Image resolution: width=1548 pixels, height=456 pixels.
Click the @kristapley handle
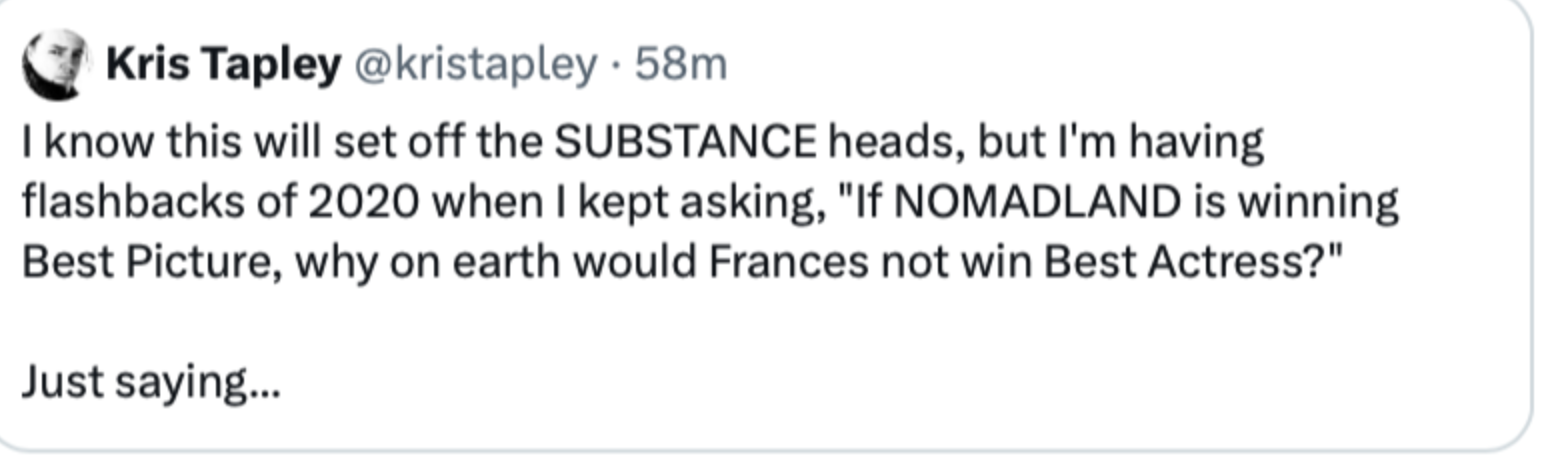tap(470, 65)
